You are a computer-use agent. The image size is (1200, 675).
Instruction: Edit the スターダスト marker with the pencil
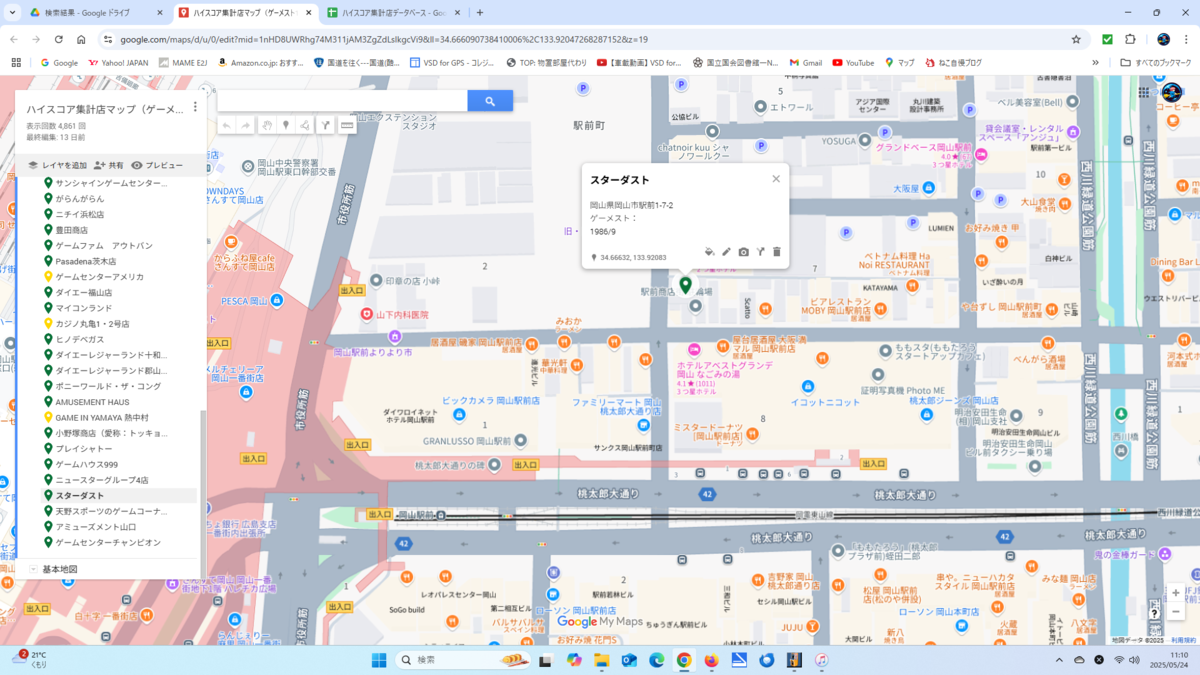(x=727, y=252)
